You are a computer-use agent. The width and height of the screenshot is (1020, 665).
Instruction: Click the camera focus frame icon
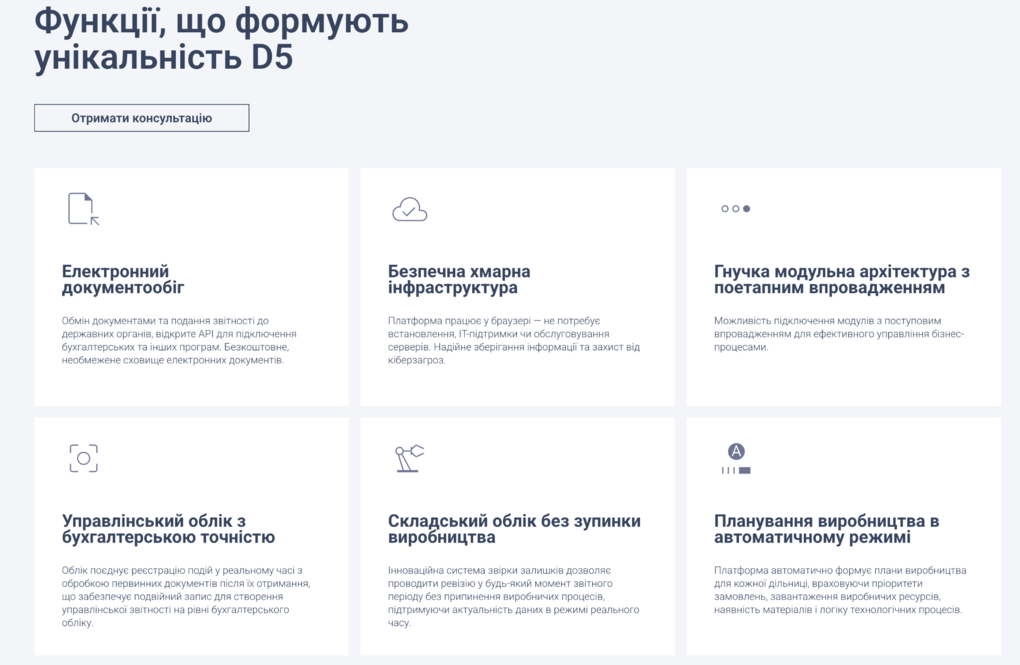click(x=84, y=458)
